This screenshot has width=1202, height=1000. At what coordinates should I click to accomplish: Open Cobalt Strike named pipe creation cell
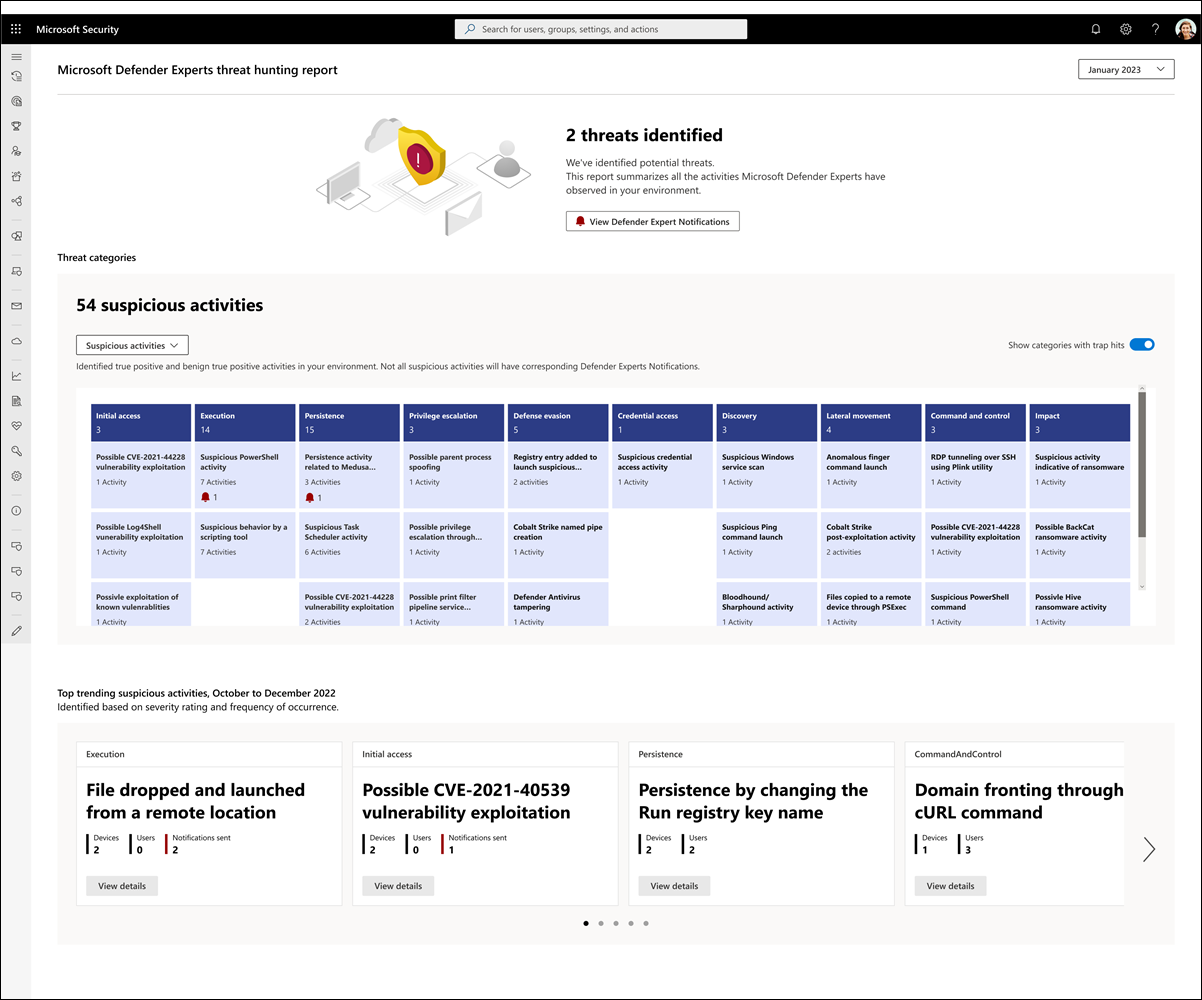tap(558, 545)
